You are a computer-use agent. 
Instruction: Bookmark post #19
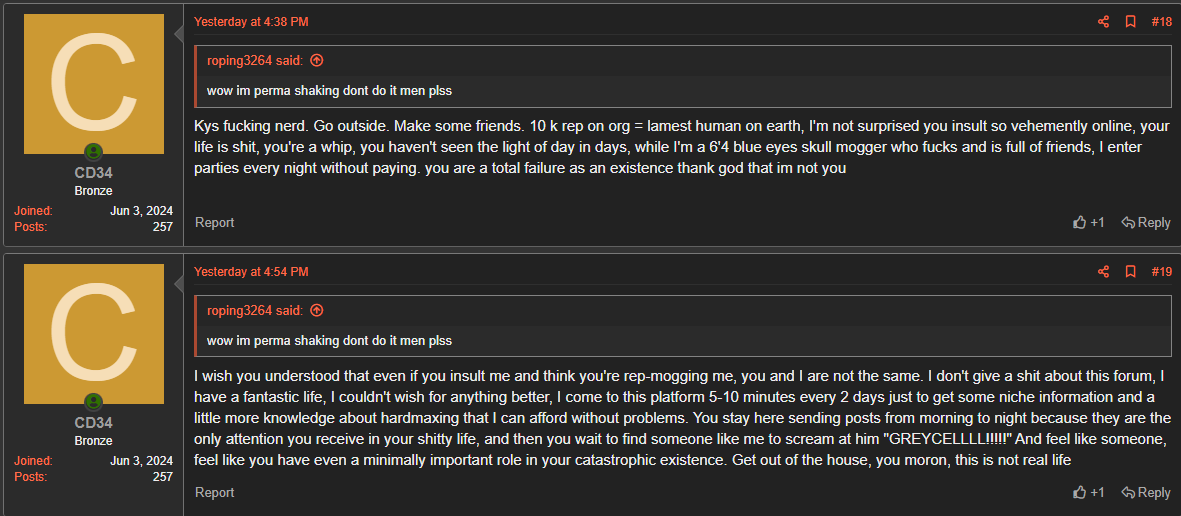[x=1131, y=271]
